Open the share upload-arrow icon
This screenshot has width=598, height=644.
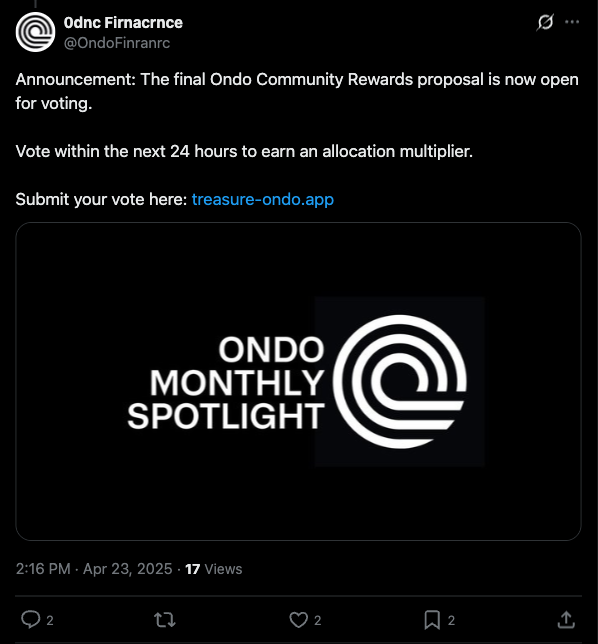(x=566, y=619)
